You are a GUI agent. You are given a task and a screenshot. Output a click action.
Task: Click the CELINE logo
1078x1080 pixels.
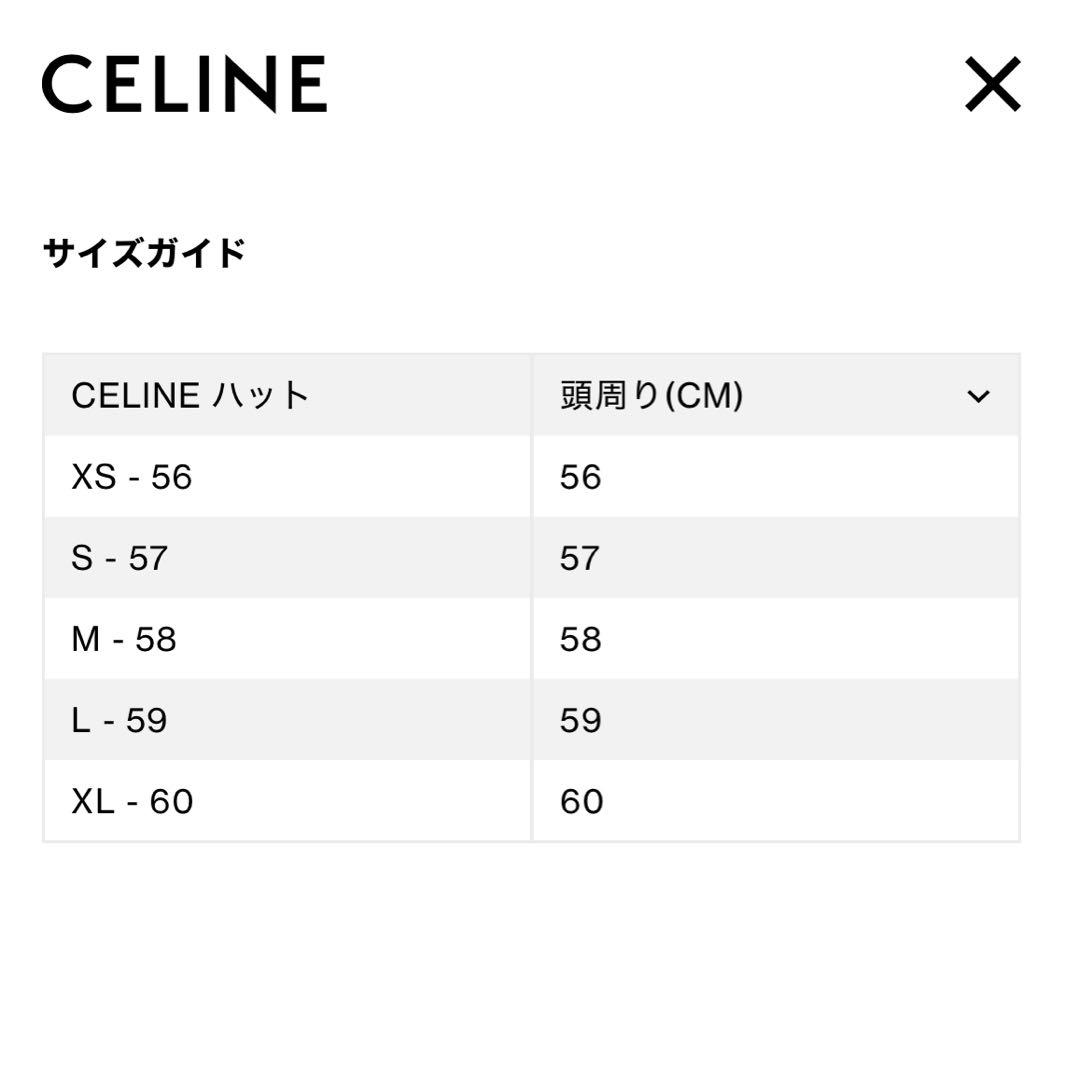click(185, 85)
